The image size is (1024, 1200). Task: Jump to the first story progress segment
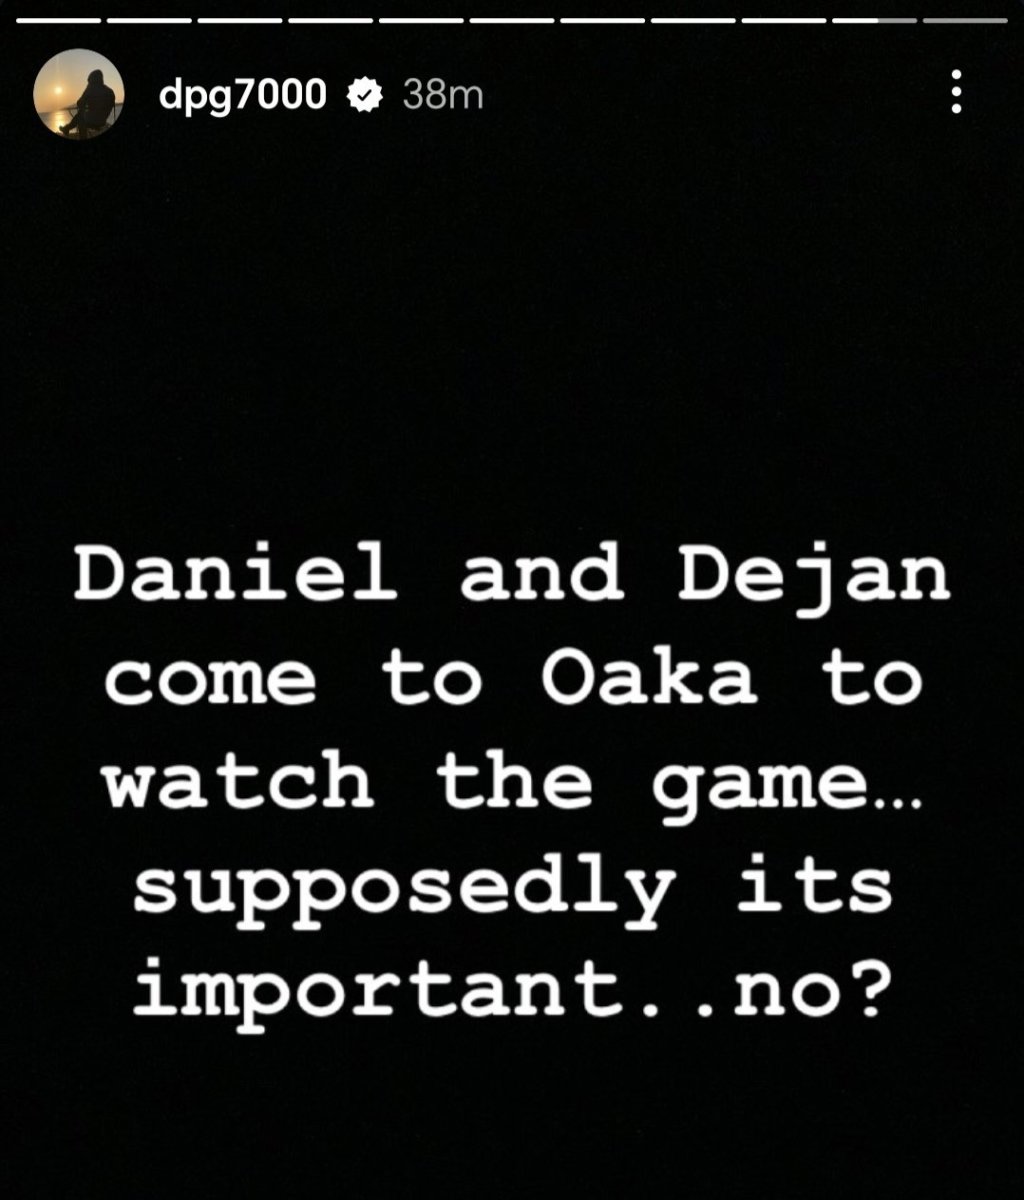tap(58, 20)
